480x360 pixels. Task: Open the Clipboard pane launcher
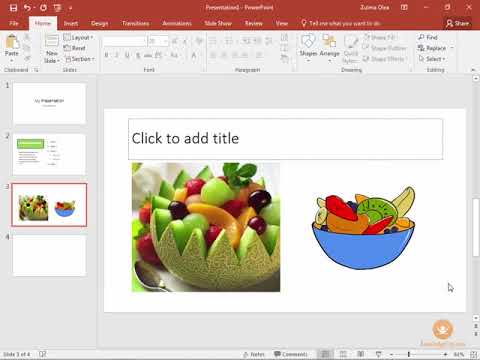(x=36, y=70)
